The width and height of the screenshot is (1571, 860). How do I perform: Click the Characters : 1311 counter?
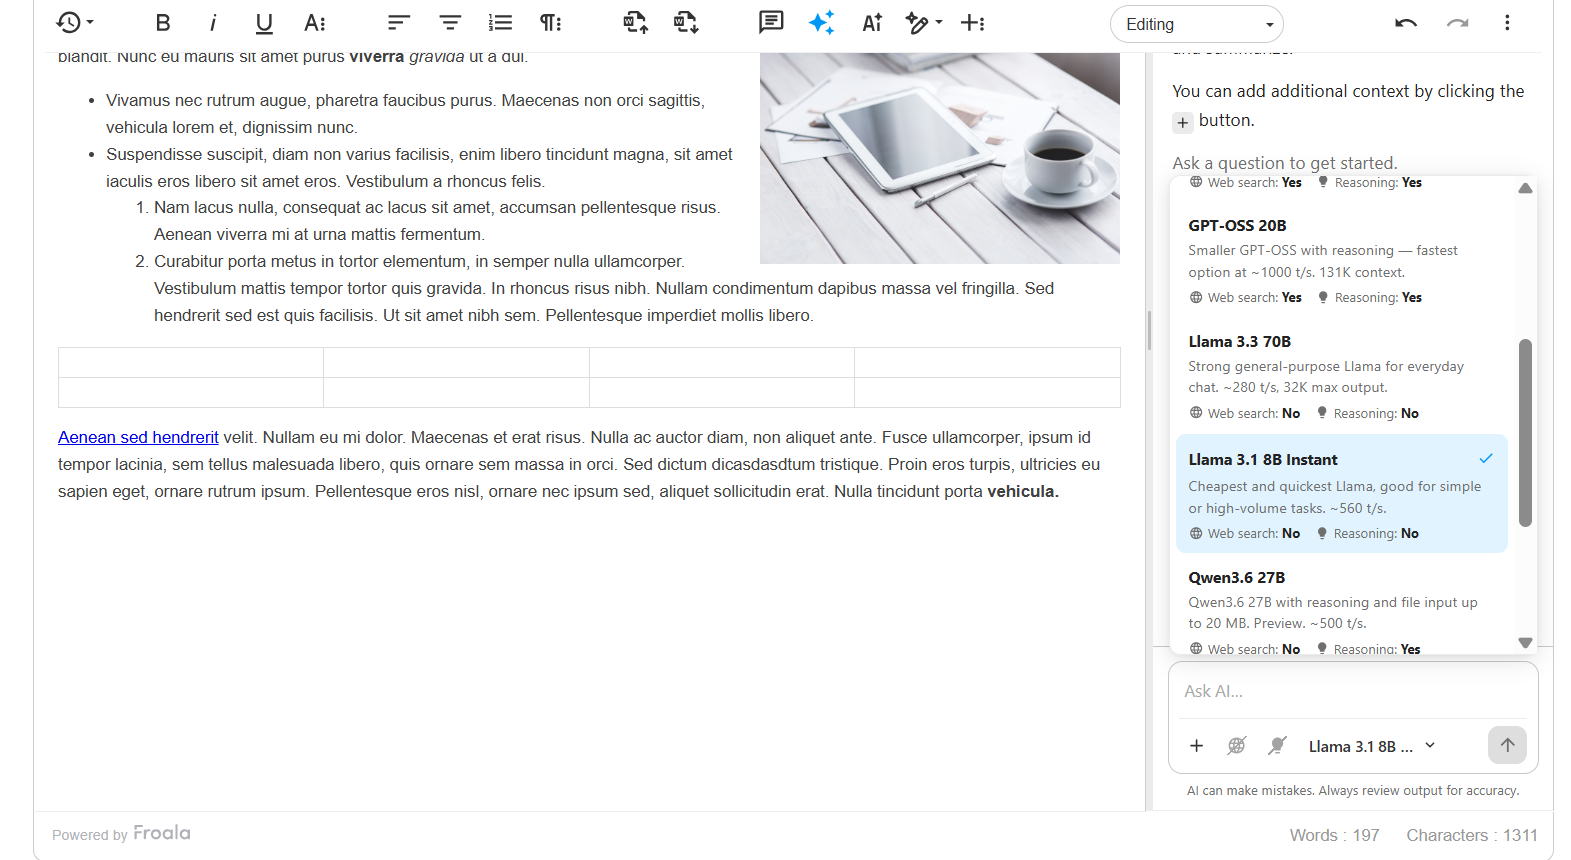(x=1472, y=835)
